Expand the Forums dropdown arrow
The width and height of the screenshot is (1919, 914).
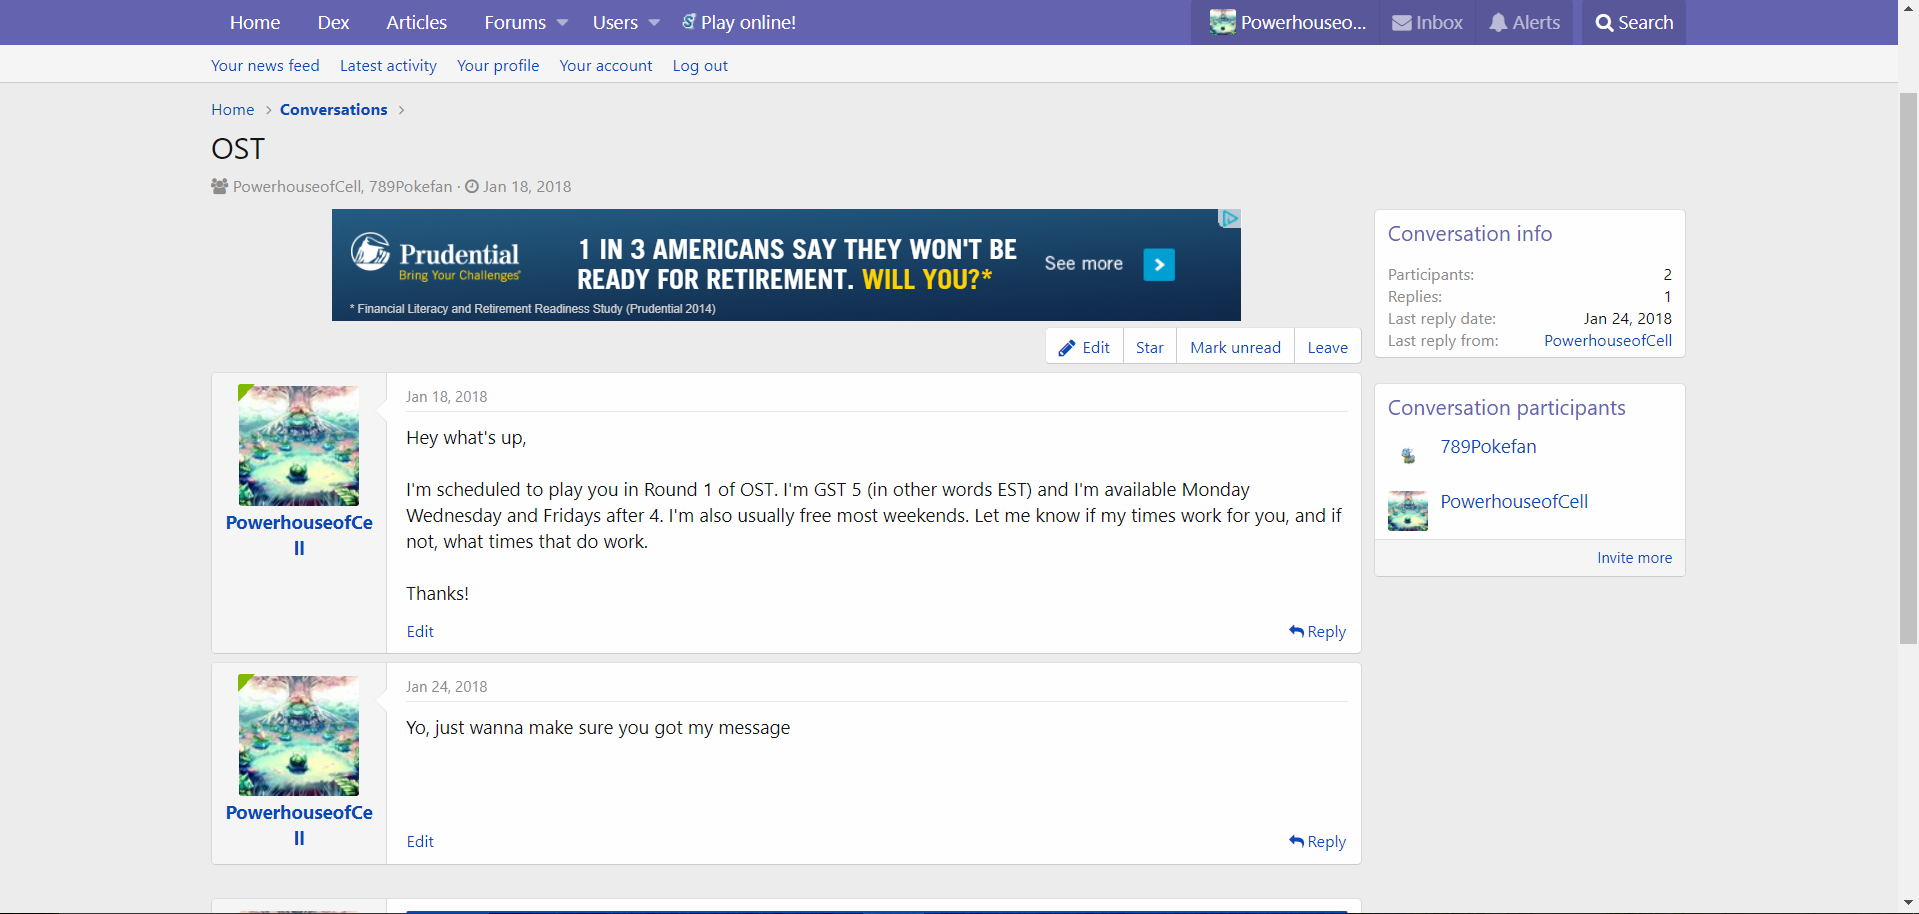click(x=562, y=23)
